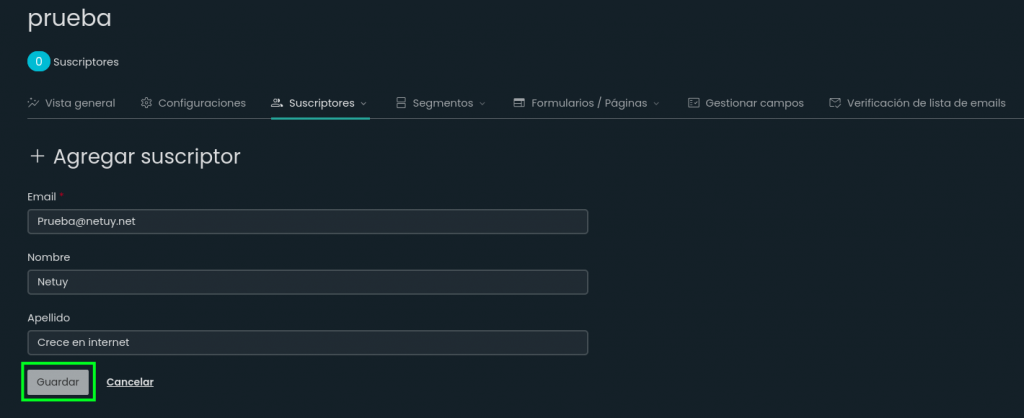Click the Apellido field with Crece en internet
This screenshot has height=418, width=1024.
pyautogui.click(x=308, y=342)
